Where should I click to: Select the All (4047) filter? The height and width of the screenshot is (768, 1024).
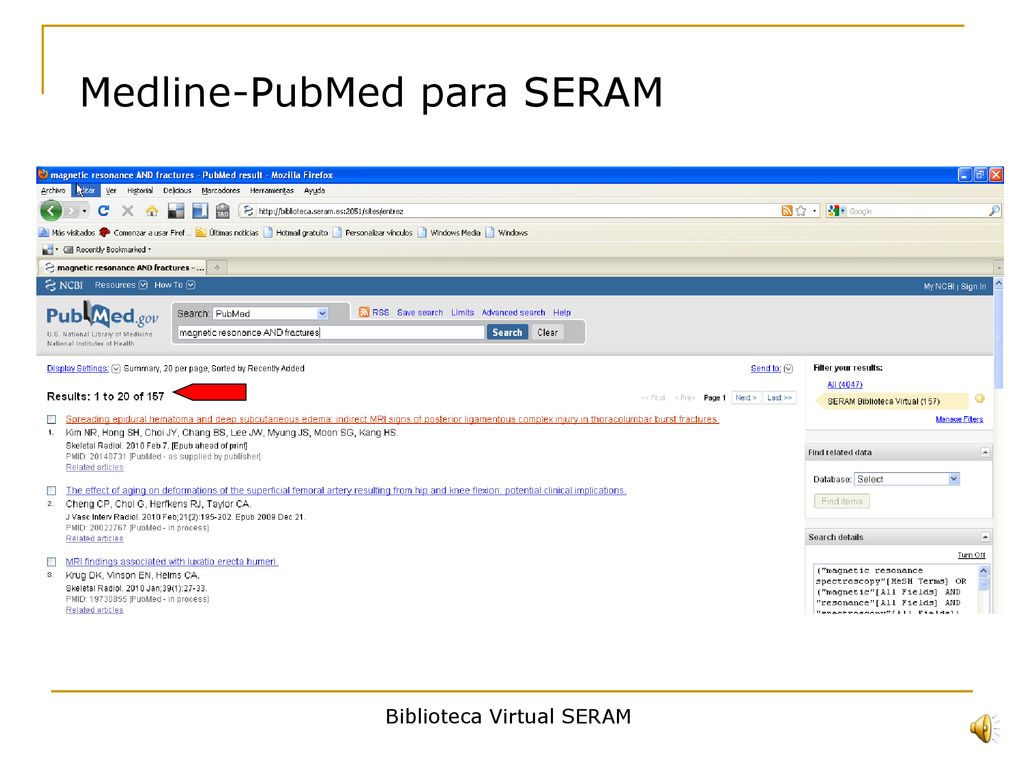click(x=845, y=385)
